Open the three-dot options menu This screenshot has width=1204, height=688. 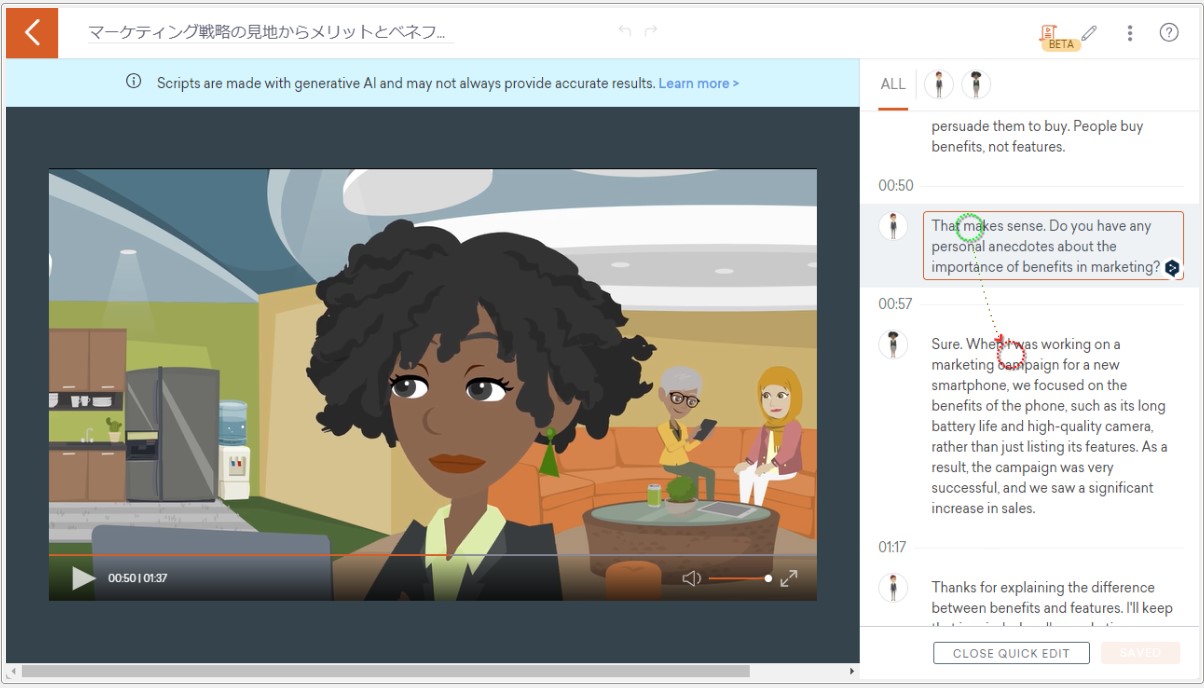[x=1129, y=32]
